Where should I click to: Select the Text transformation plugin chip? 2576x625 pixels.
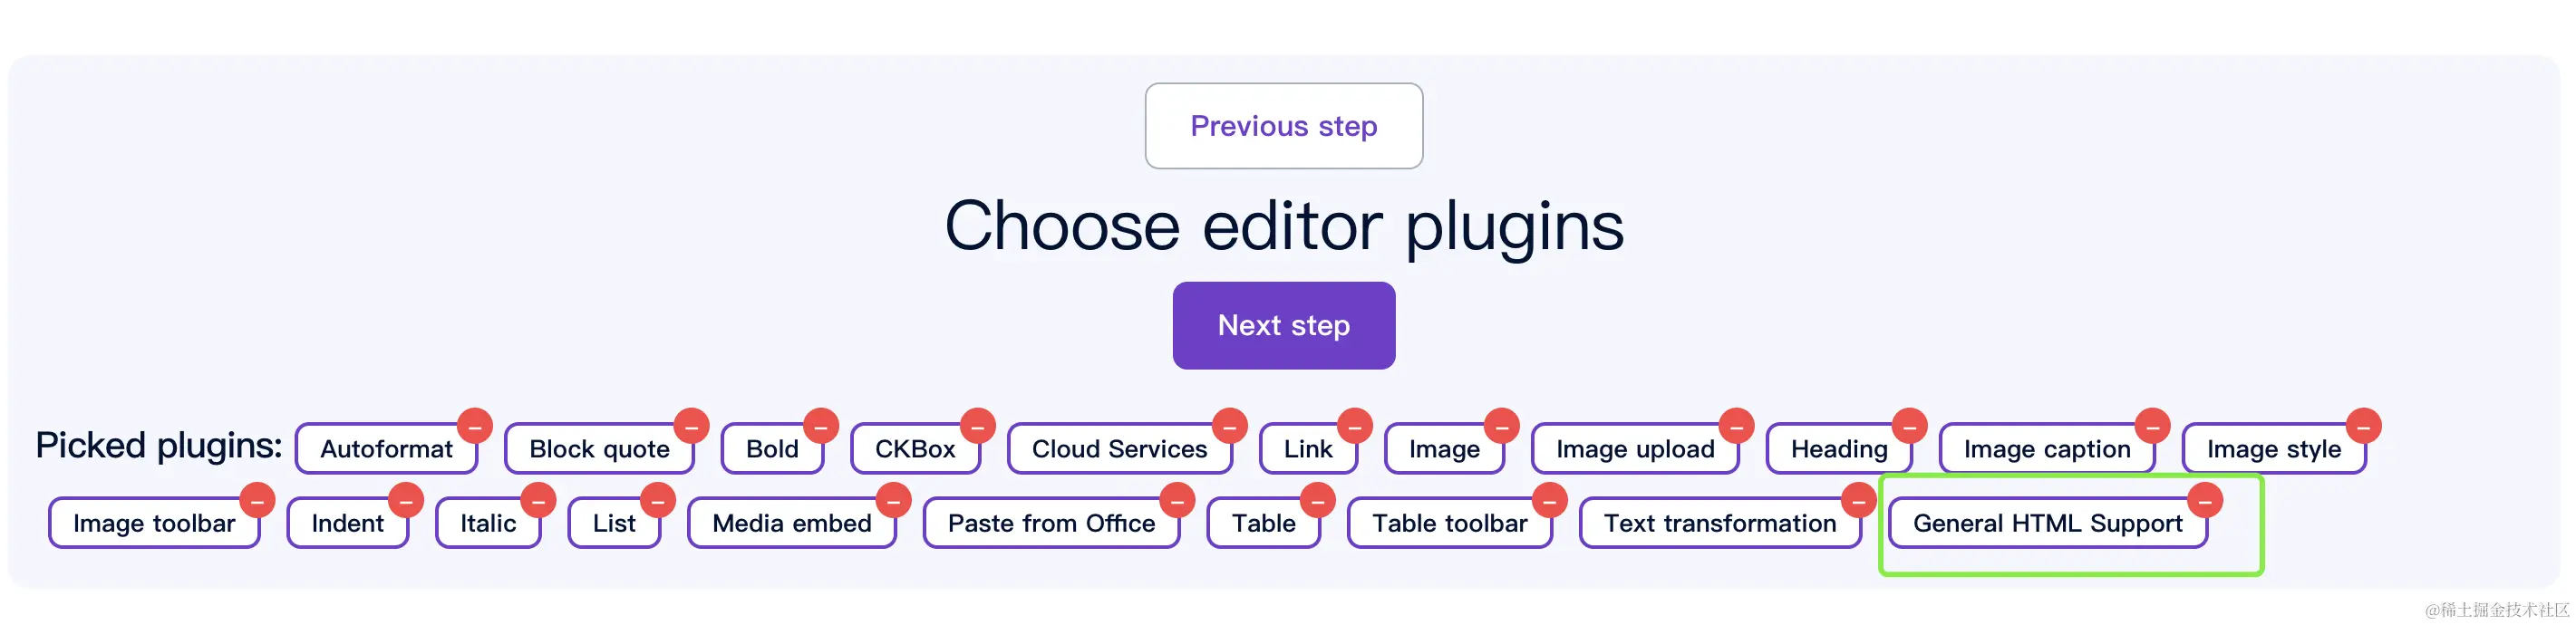pyautogui.click(x=1719, y=523)
